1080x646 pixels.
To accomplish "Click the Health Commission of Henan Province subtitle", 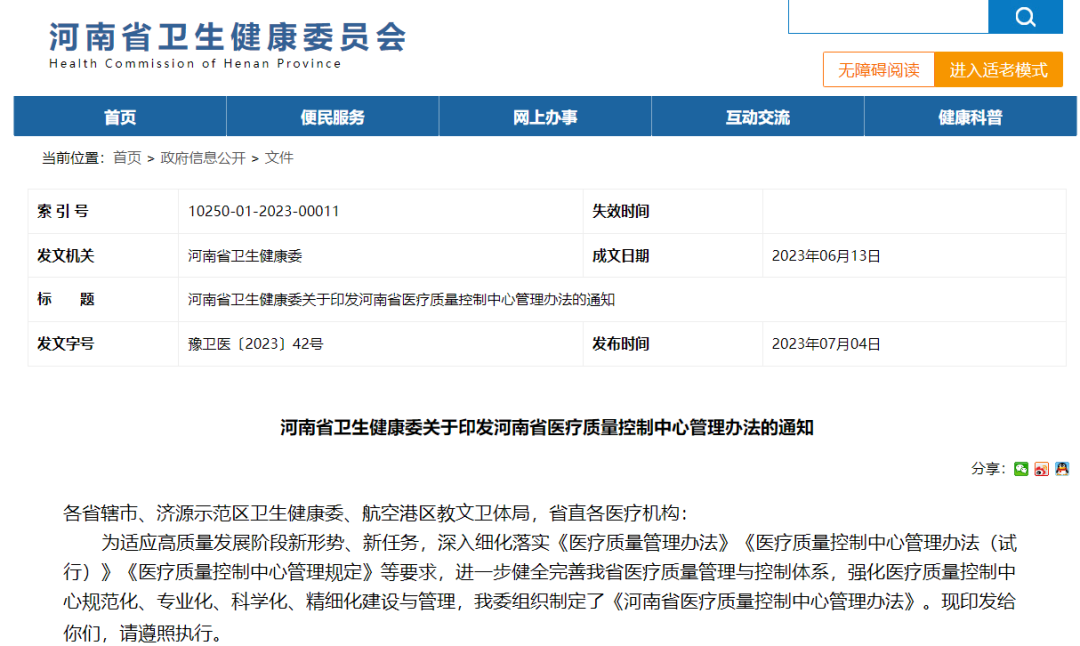I will point(195,63).
